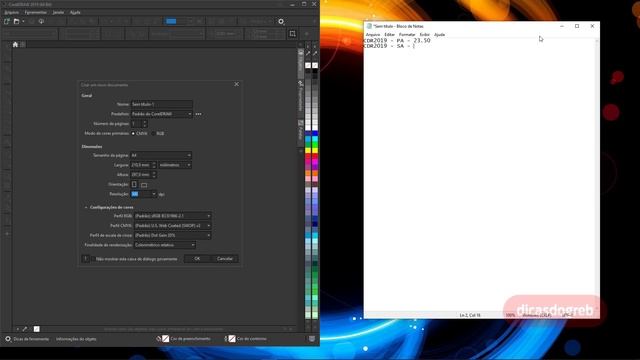
Task: Click the 'Cor do contorno' label
Action: (x=251, y=338)
